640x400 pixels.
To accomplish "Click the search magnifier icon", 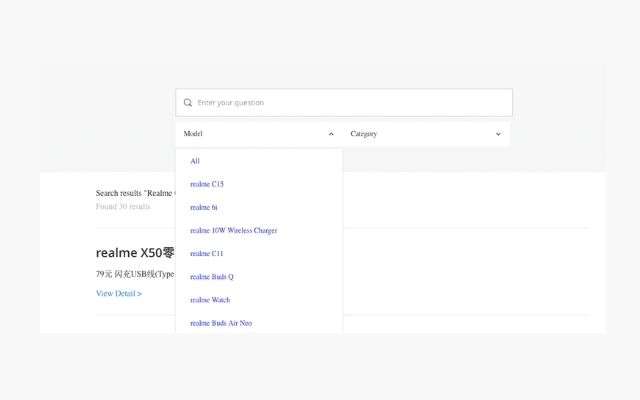I will click(188, 102).
